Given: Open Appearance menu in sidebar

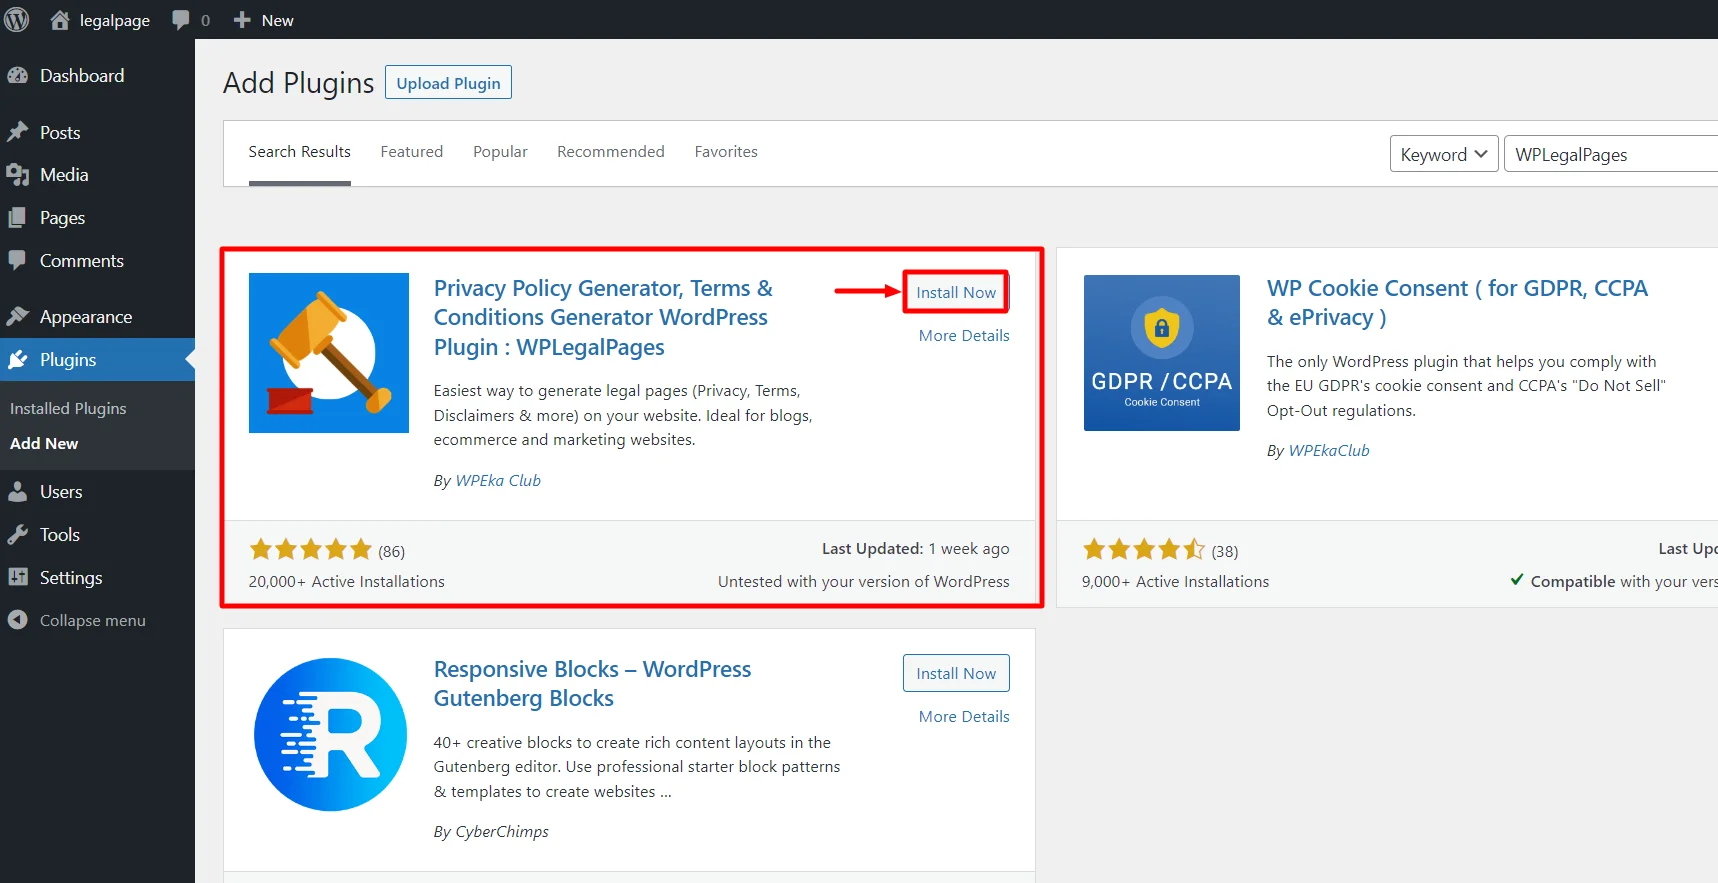Looking at the screenshot, I should [85, 317].
